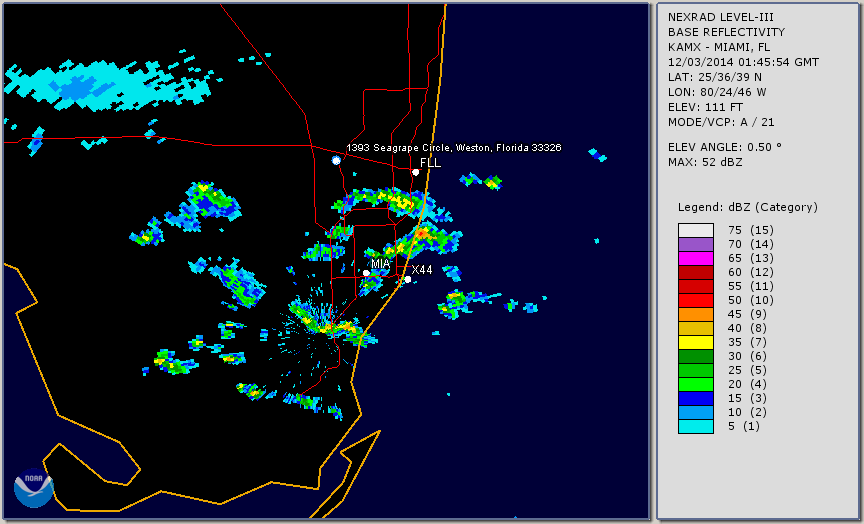The width and height of the screenshot is (864, 524).
Task: Click the '75 (15)' legend value
Action: pyautogui.click(x=750, y=230)
